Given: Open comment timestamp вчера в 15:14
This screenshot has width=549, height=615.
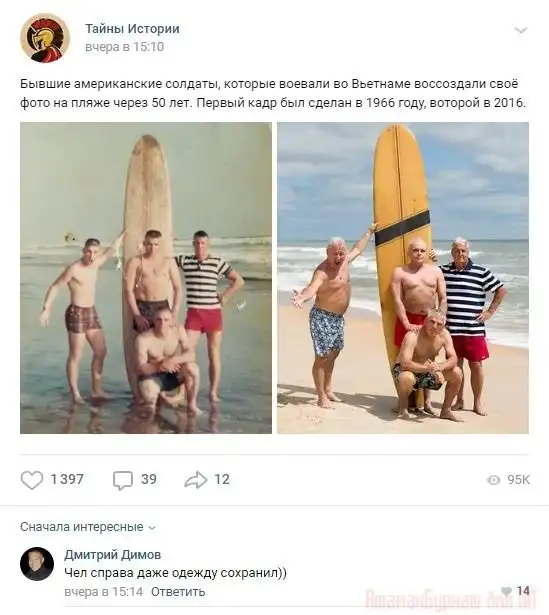Looking at the screenshot, I should [x=104, y=591].
